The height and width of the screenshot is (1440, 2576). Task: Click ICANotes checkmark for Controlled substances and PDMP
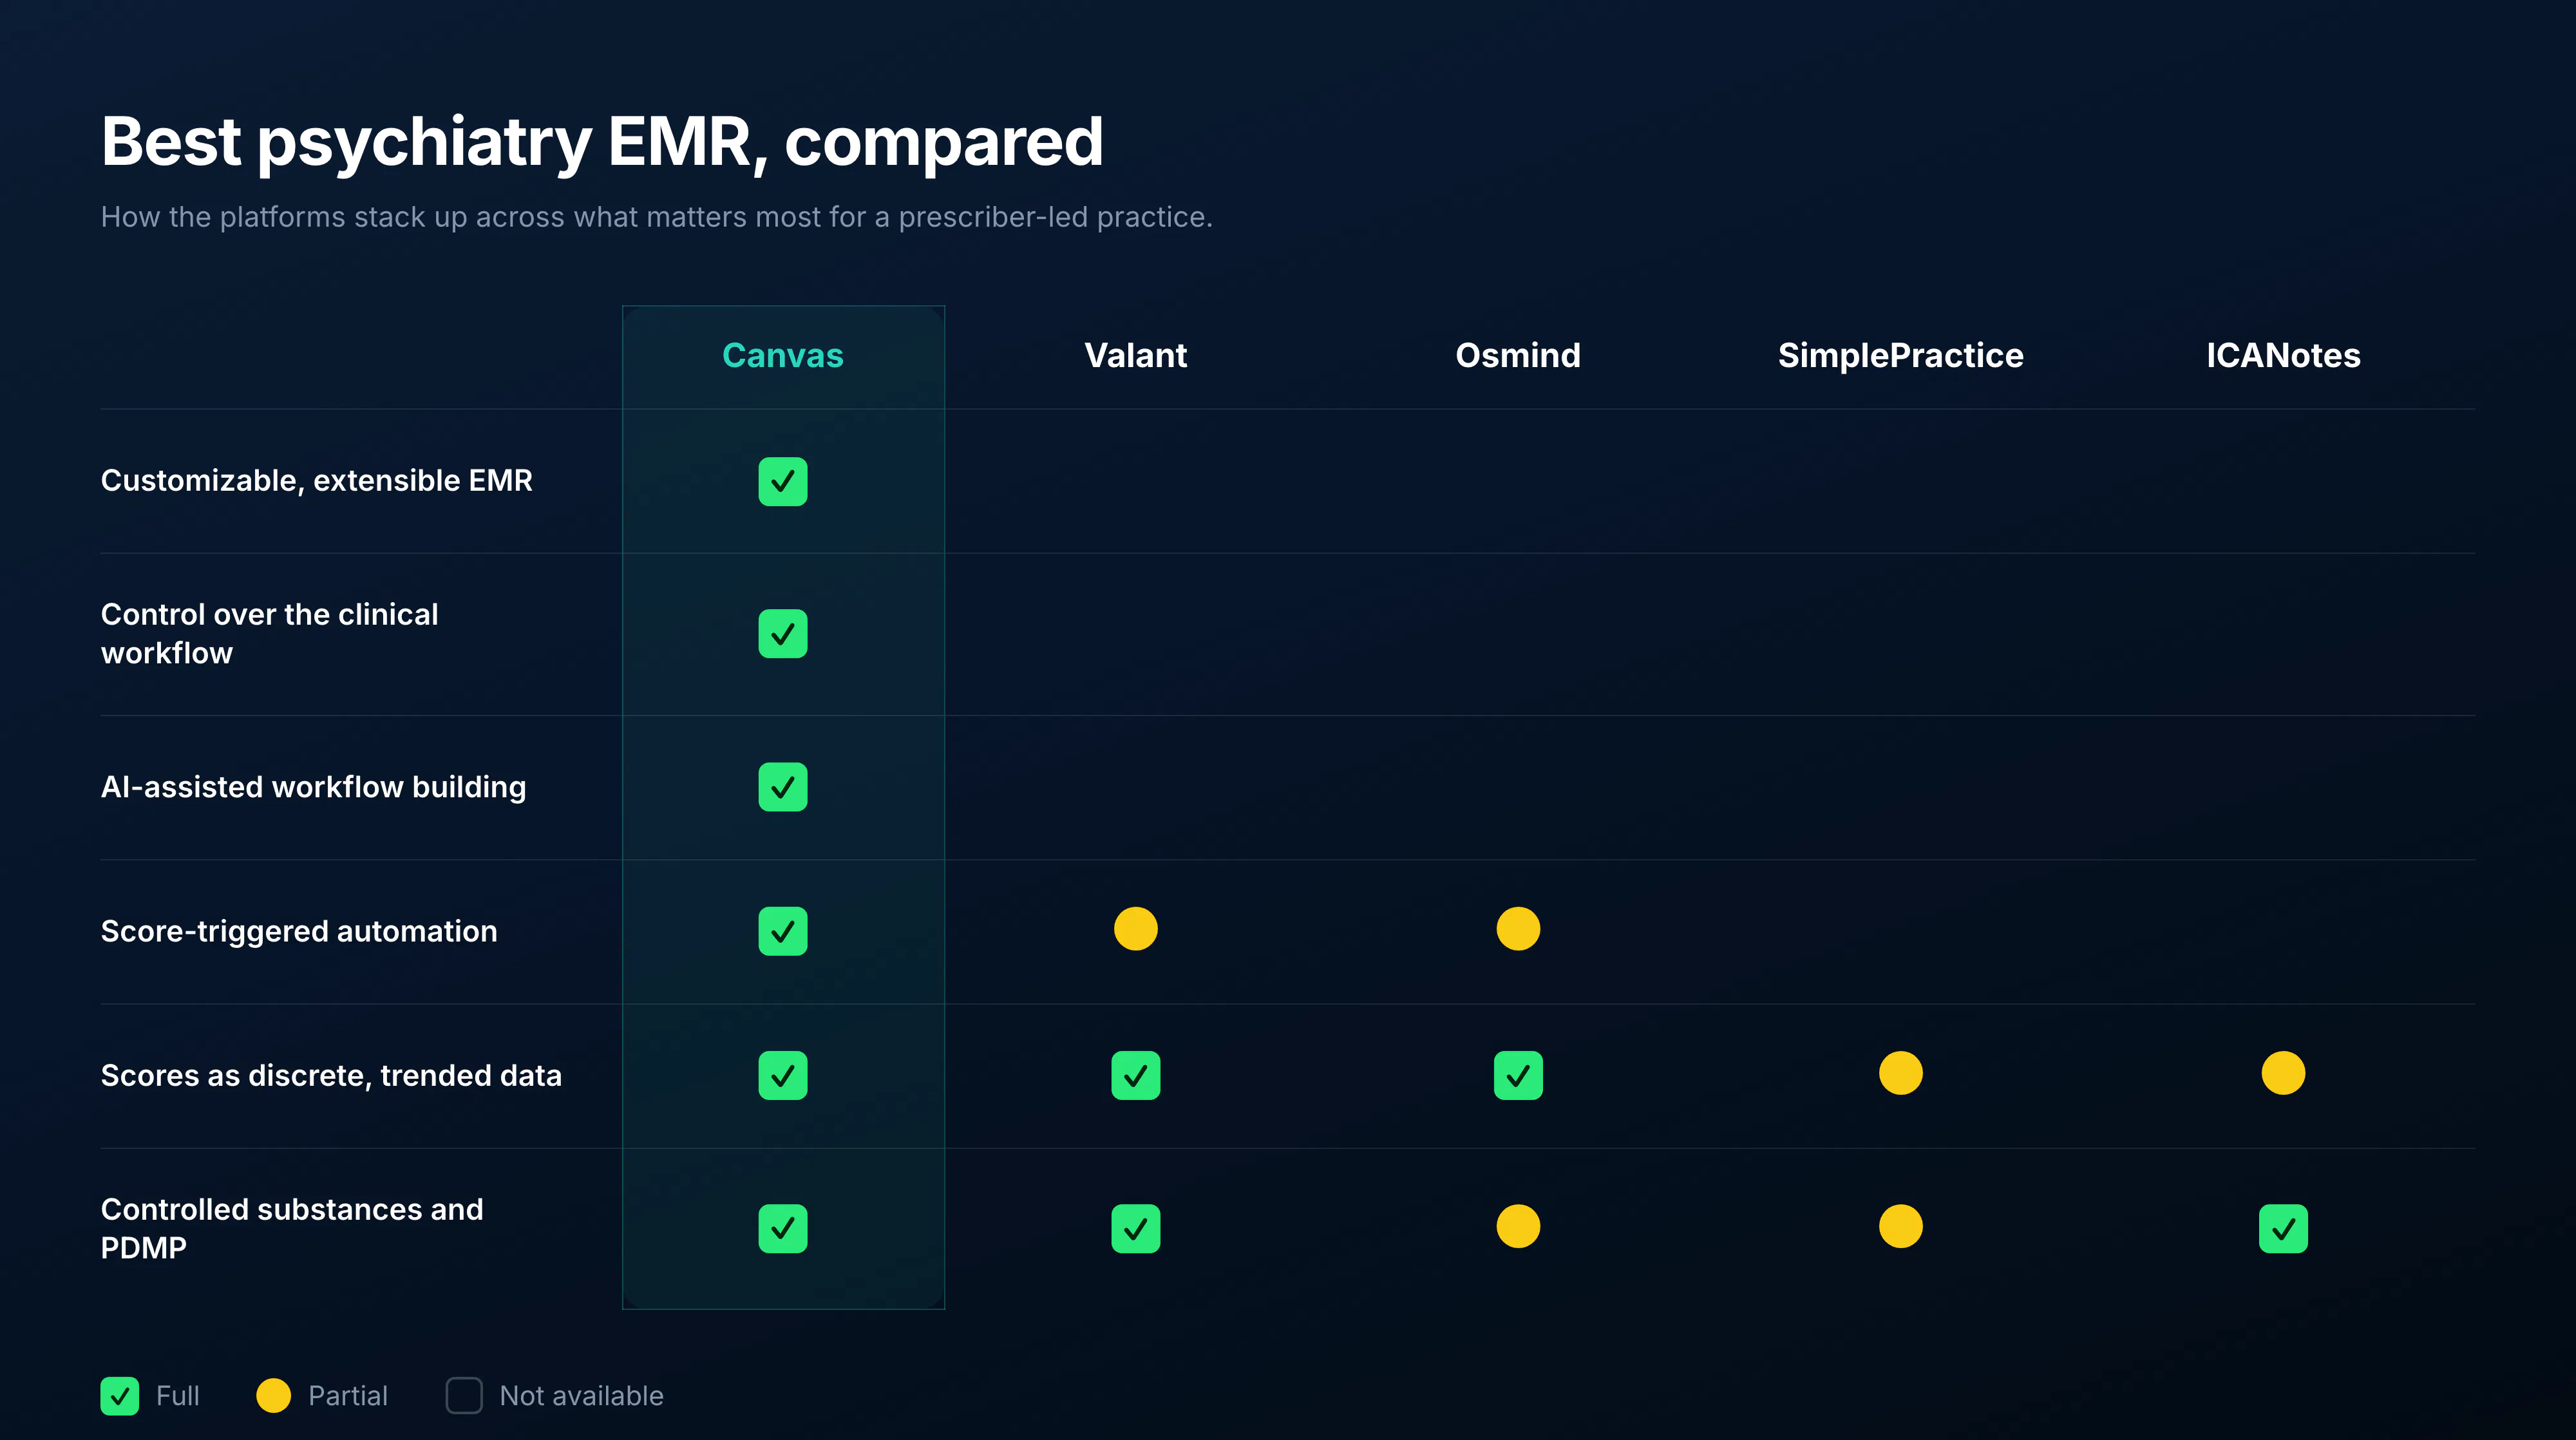tap(2283, 1228)
